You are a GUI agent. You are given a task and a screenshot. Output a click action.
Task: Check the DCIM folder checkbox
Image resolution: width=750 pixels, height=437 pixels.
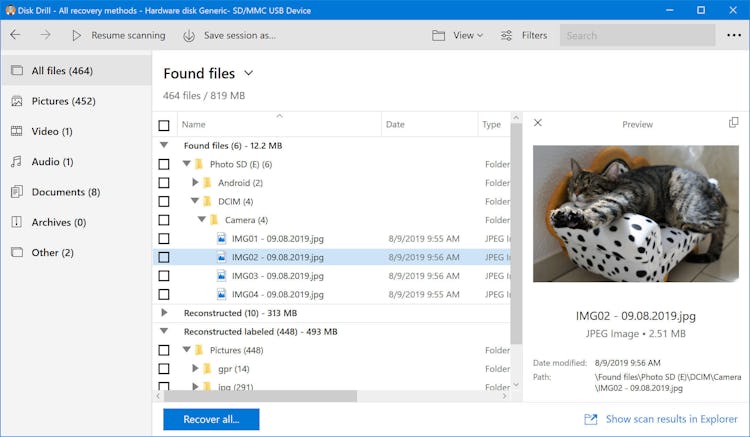pos(164,201)
